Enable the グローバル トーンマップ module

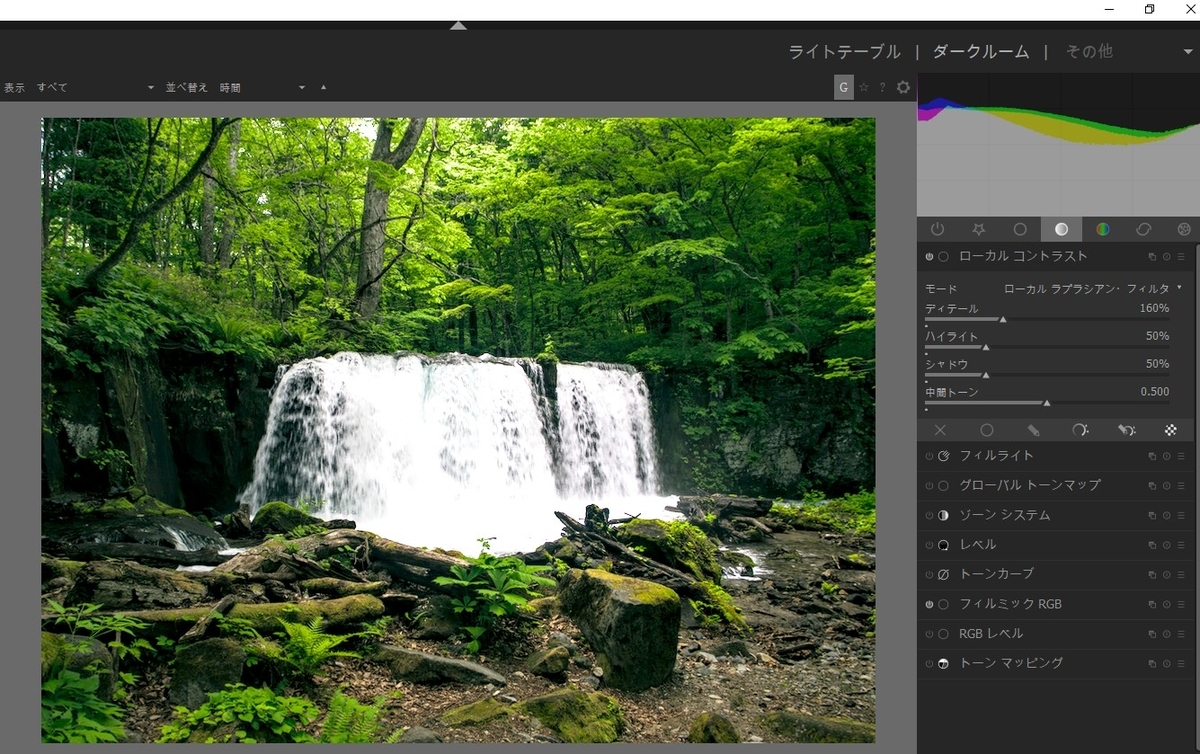(929, 486)
